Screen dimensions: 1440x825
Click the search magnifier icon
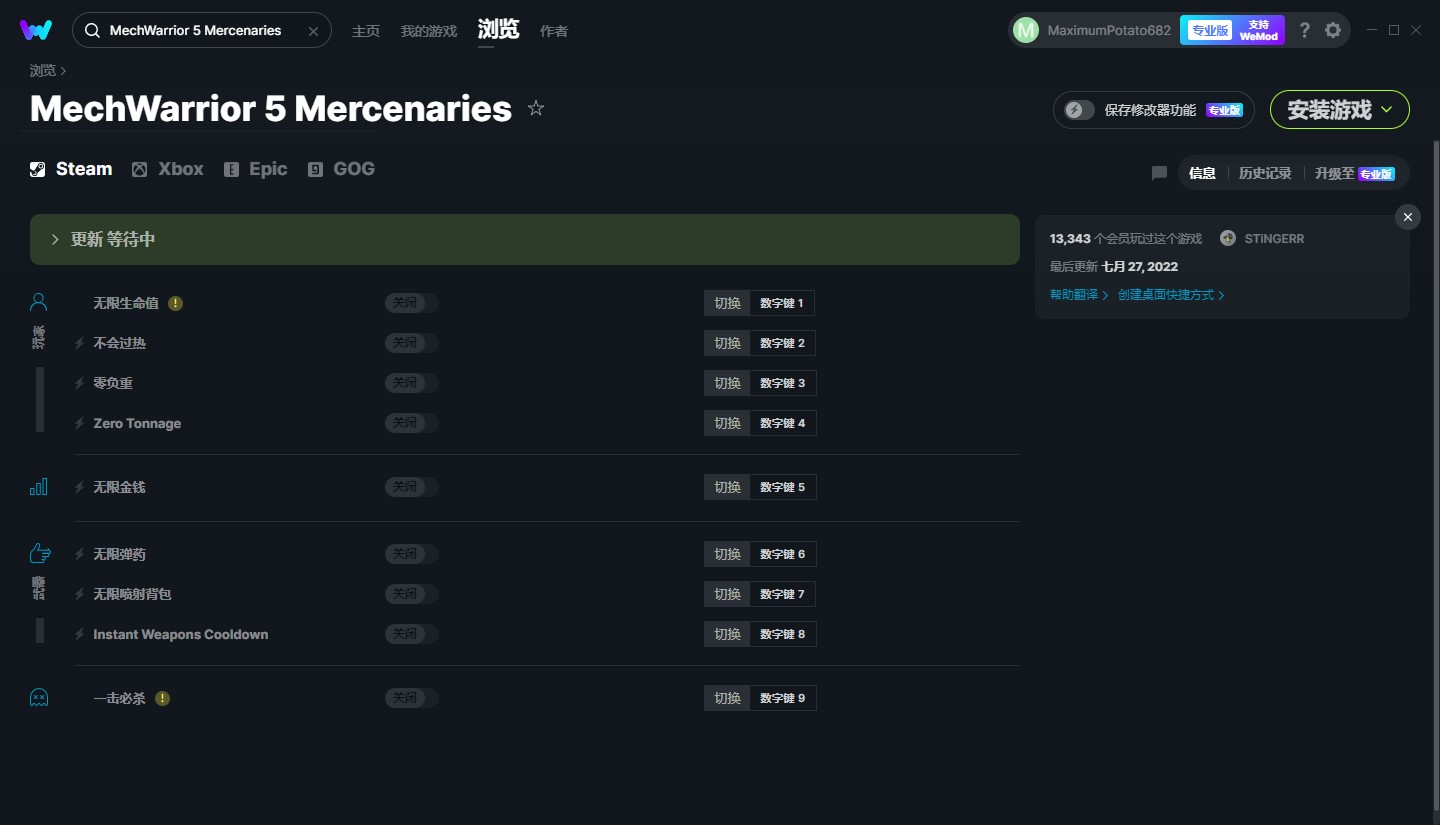tap(92, 31)
